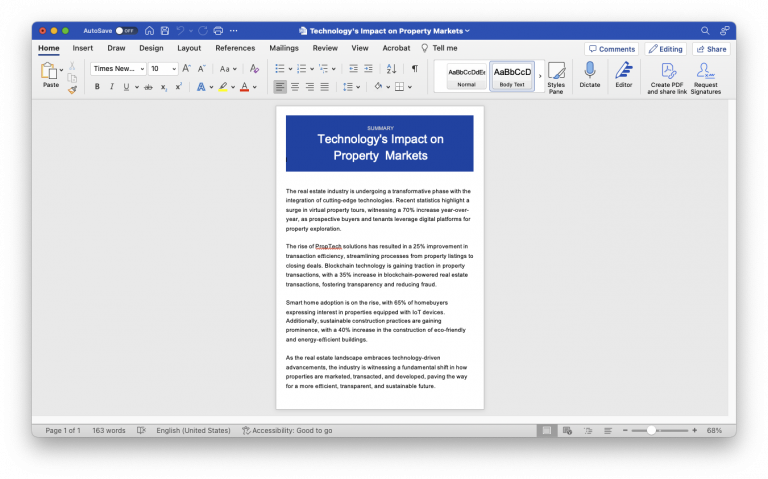Click the Dictate microphone icon

pyautogui.click(x=589, y=71)
